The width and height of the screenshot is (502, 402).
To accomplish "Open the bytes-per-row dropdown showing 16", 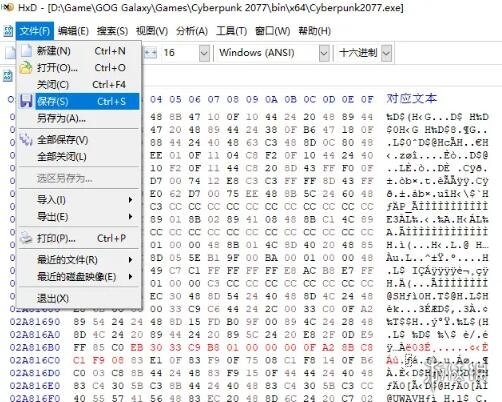I will pos(204,53).
